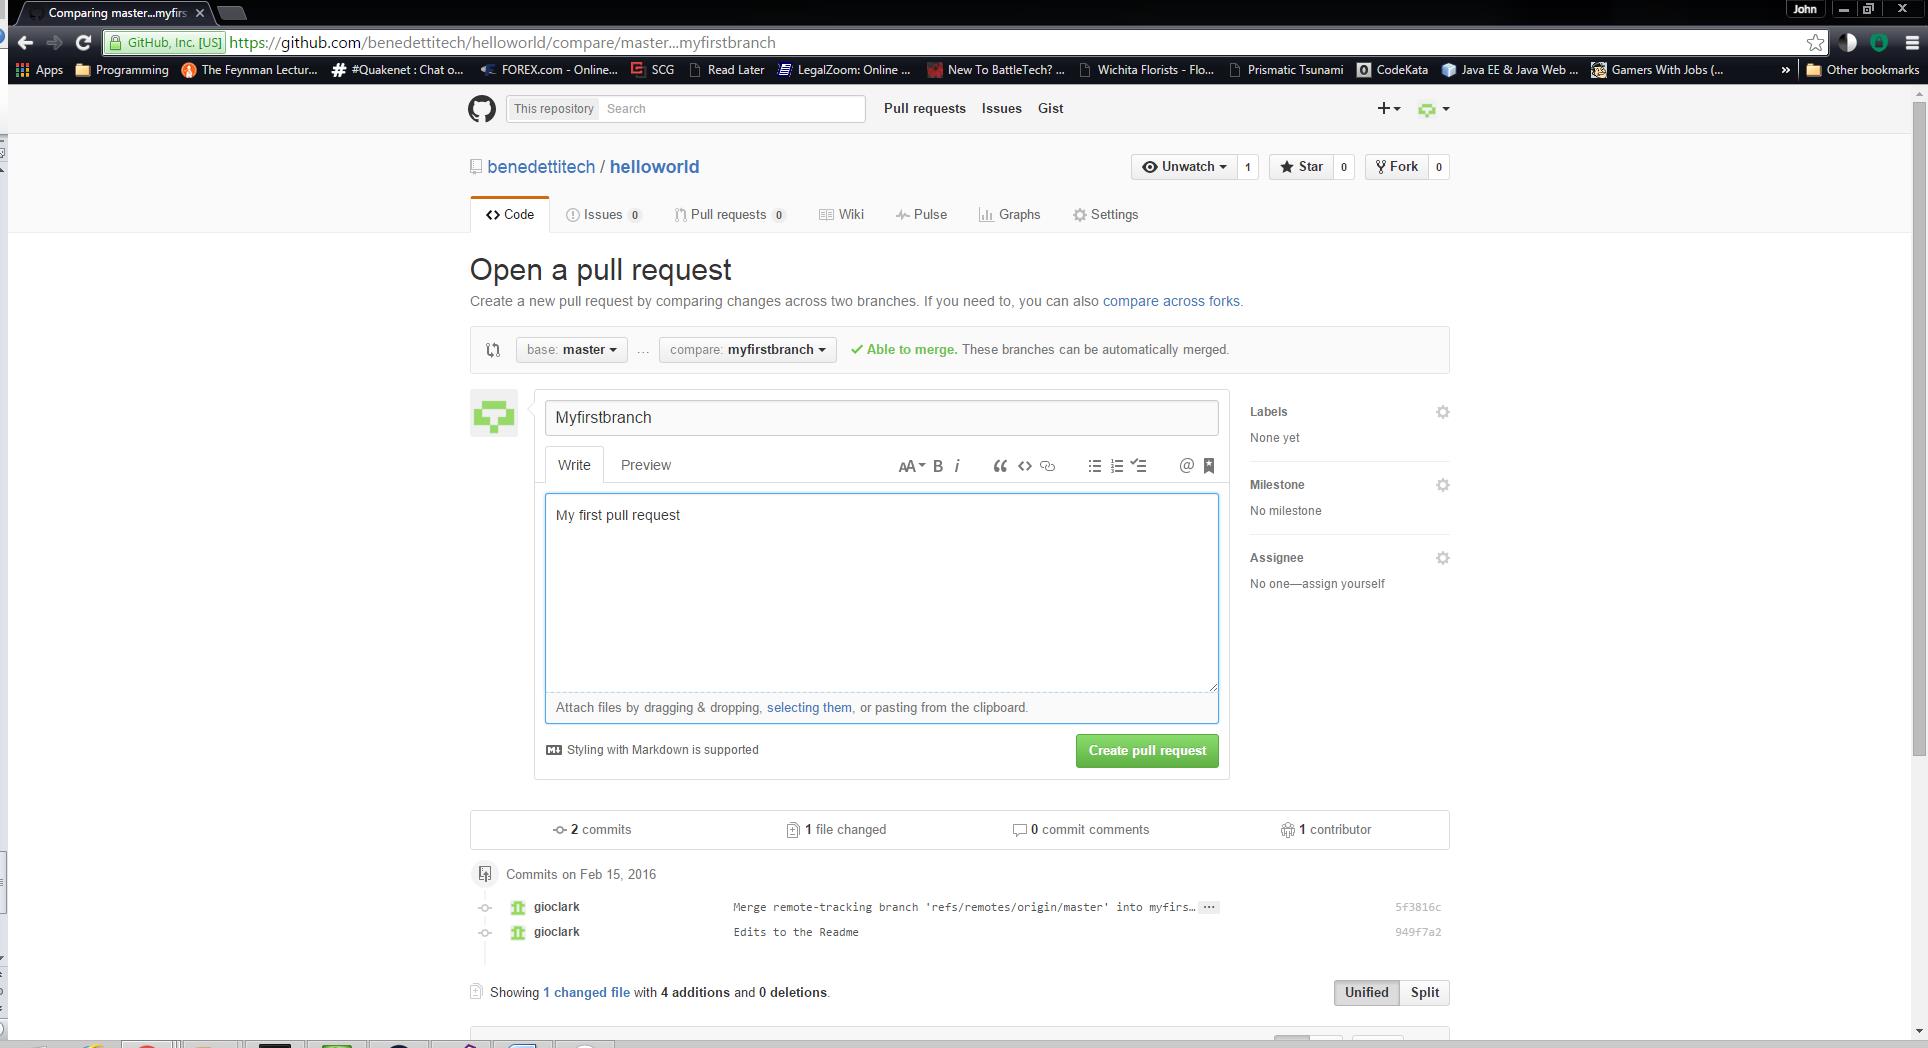Click the user avatar beside the title field
Image resolution: width=1928 pixels, height=1048 pixels.
coord(494,414)
